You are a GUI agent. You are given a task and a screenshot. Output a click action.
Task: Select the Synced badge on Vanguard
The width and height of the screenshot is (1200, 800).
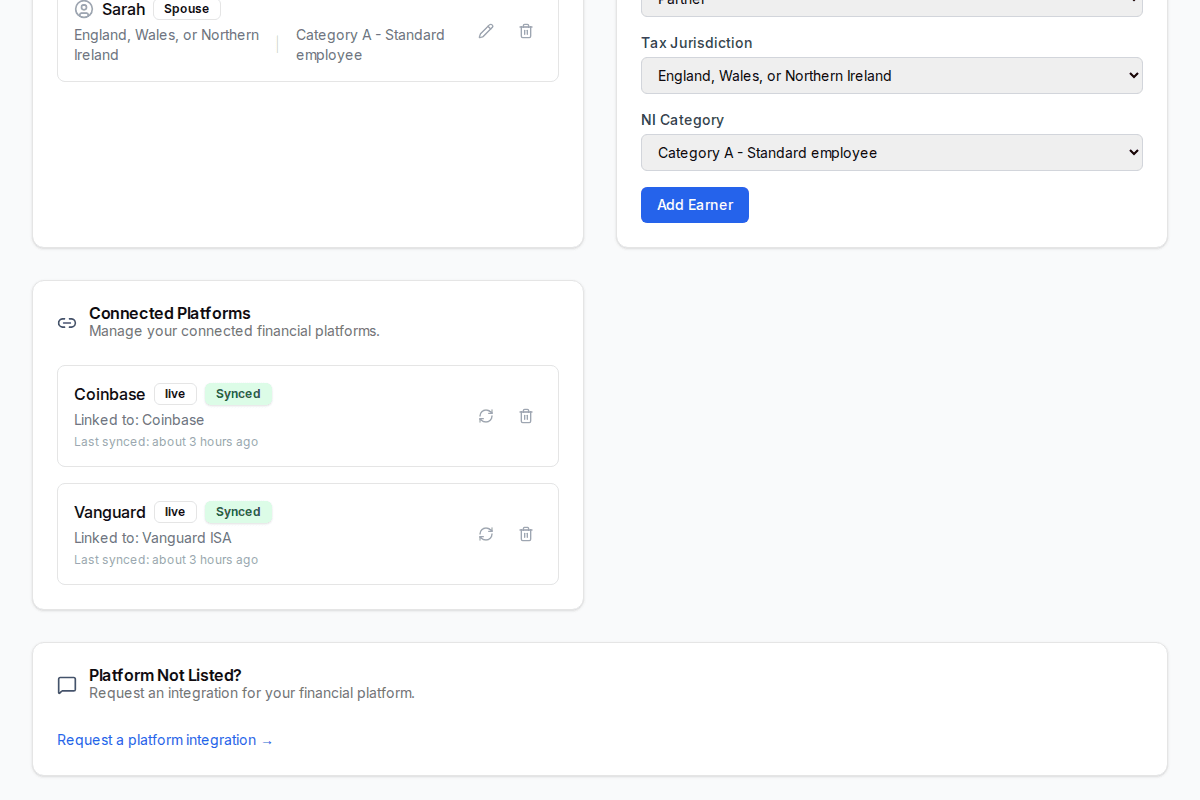click(238, 511)
